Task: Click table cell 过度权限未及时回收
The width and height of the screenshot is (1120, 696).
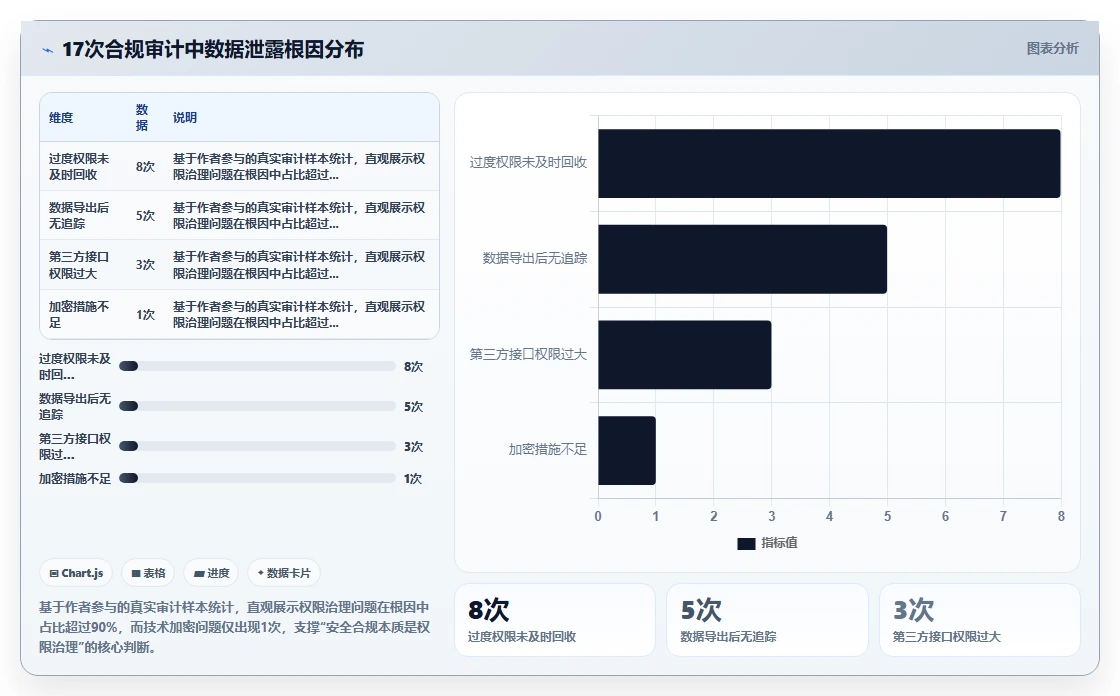Action: [x=79, y=166]
